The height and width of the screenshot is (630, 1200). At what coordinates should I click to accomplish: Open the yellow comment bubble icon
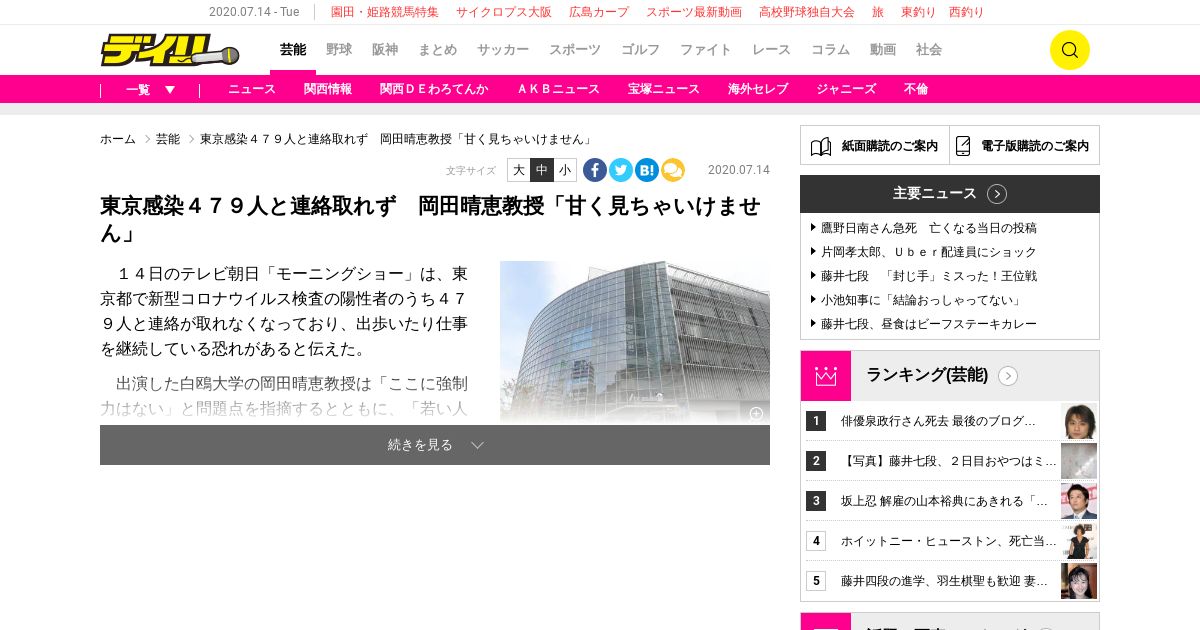tap(673, 170)
